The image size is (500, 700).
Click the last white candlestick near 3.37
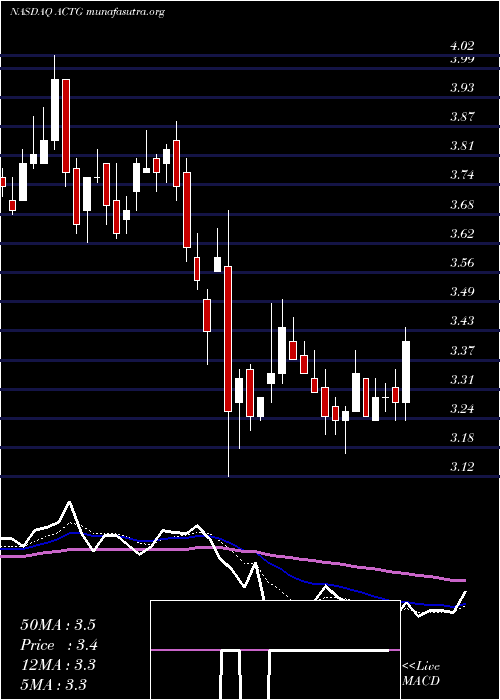(x=406, y=372)
